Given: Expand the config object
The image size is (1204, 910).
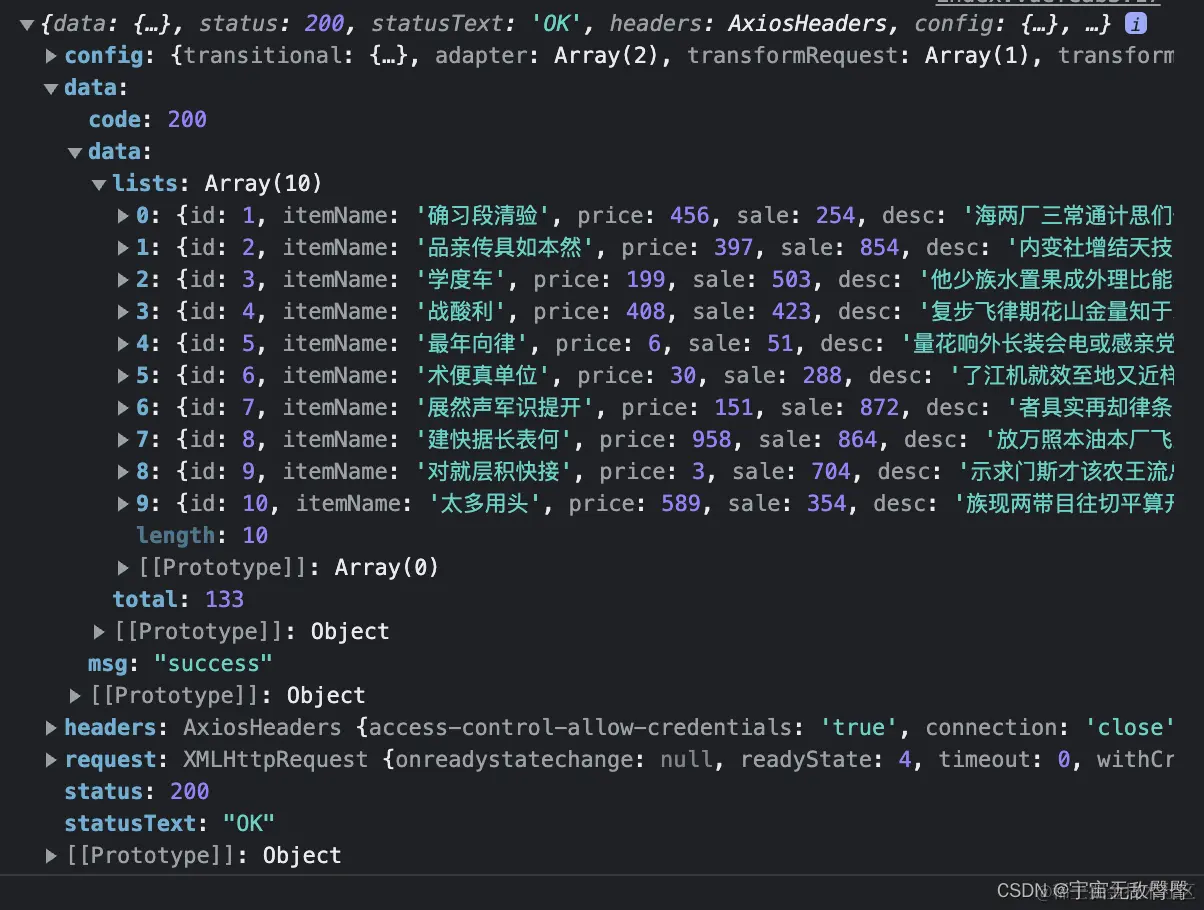Looking at the screenshot, I should click(x=51, y=56).
